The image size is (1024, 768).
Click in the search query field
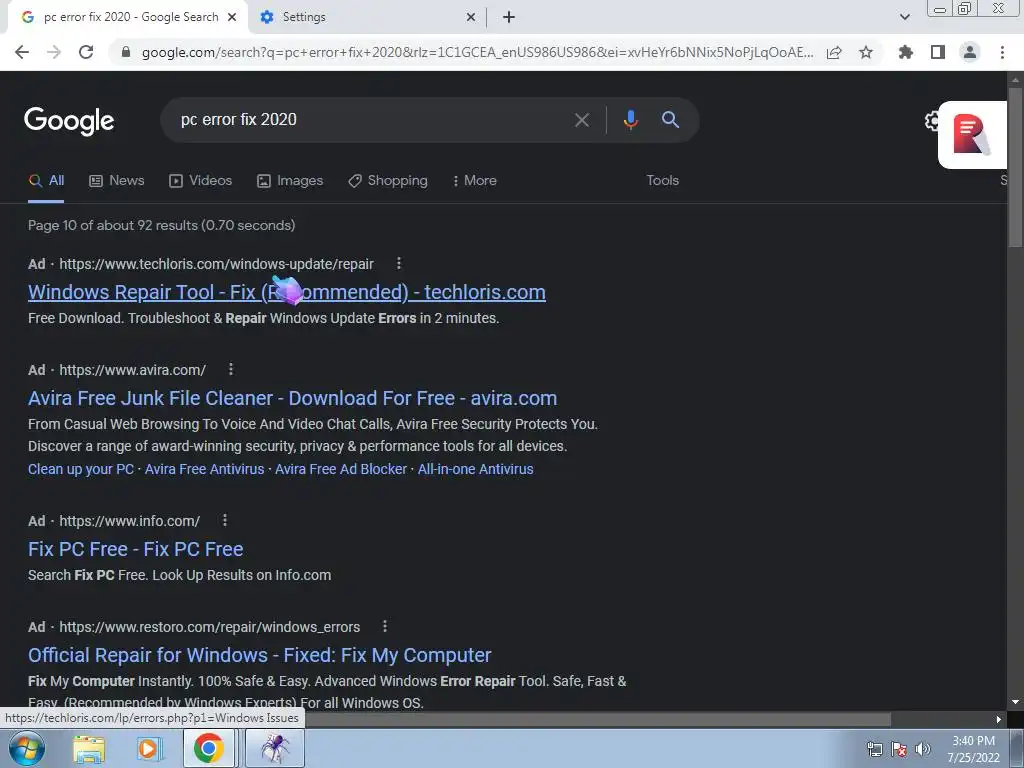369,120
